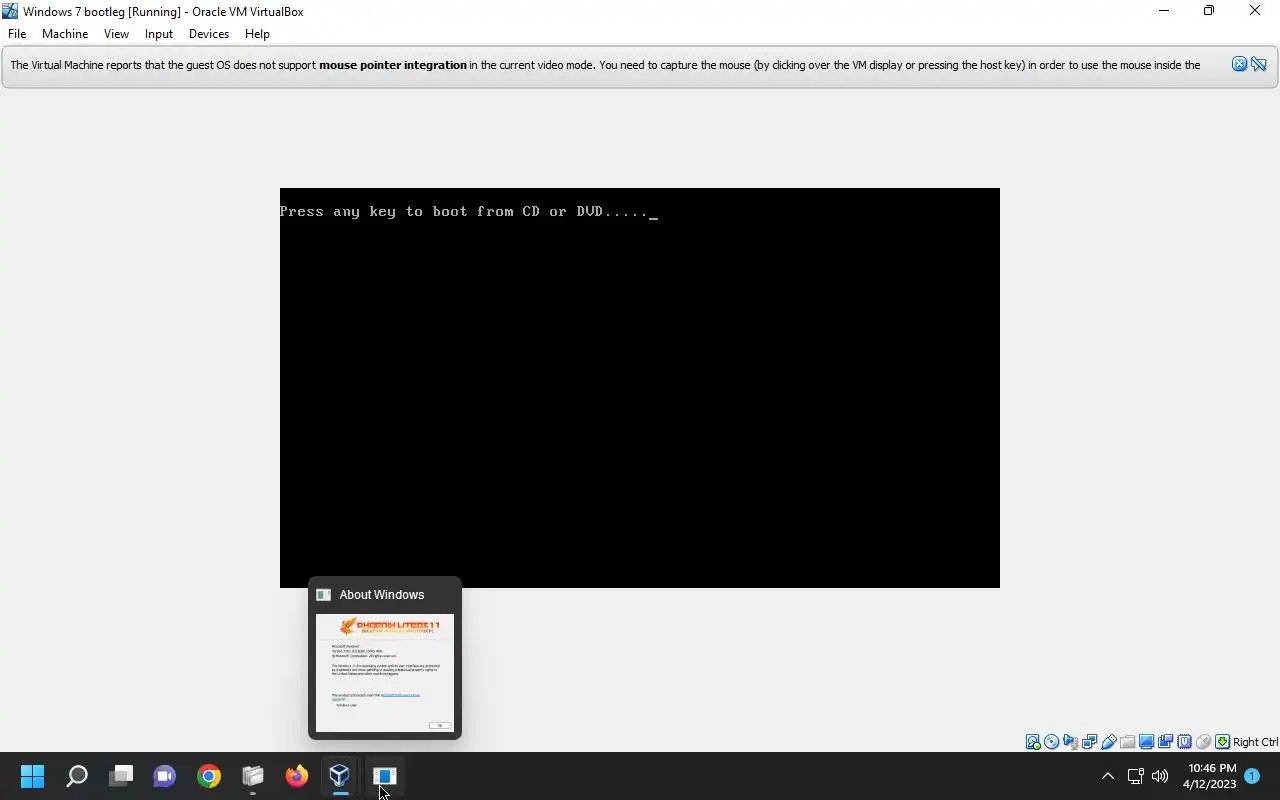Click the hard disk activity status icon

(x=1033, y=742)
